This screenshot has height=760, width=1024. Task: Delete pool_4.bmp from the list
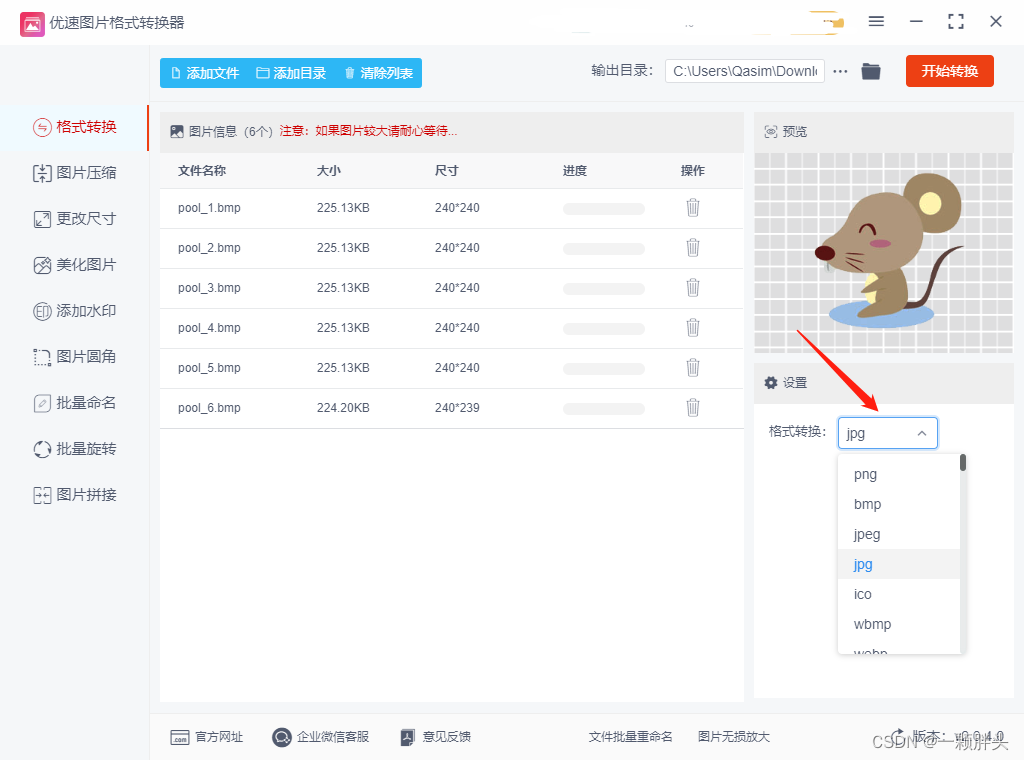(693, 327)
